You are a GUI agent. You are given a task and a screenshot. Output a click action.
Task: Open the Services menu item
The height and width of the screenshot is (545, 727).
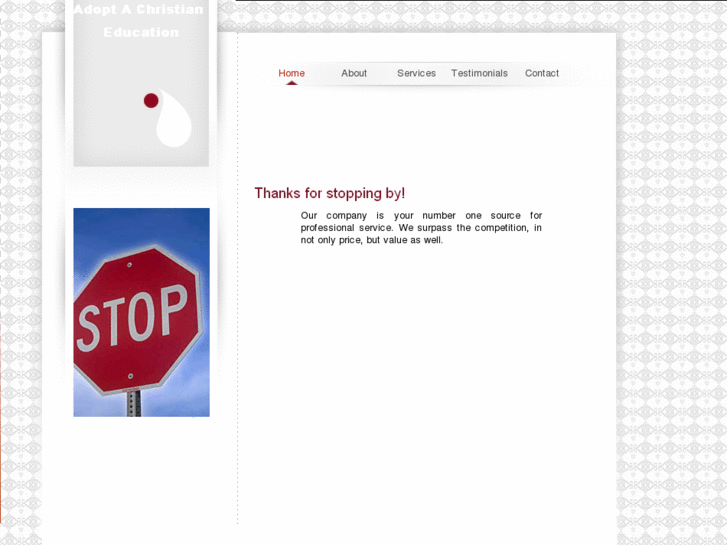point(416,73)
